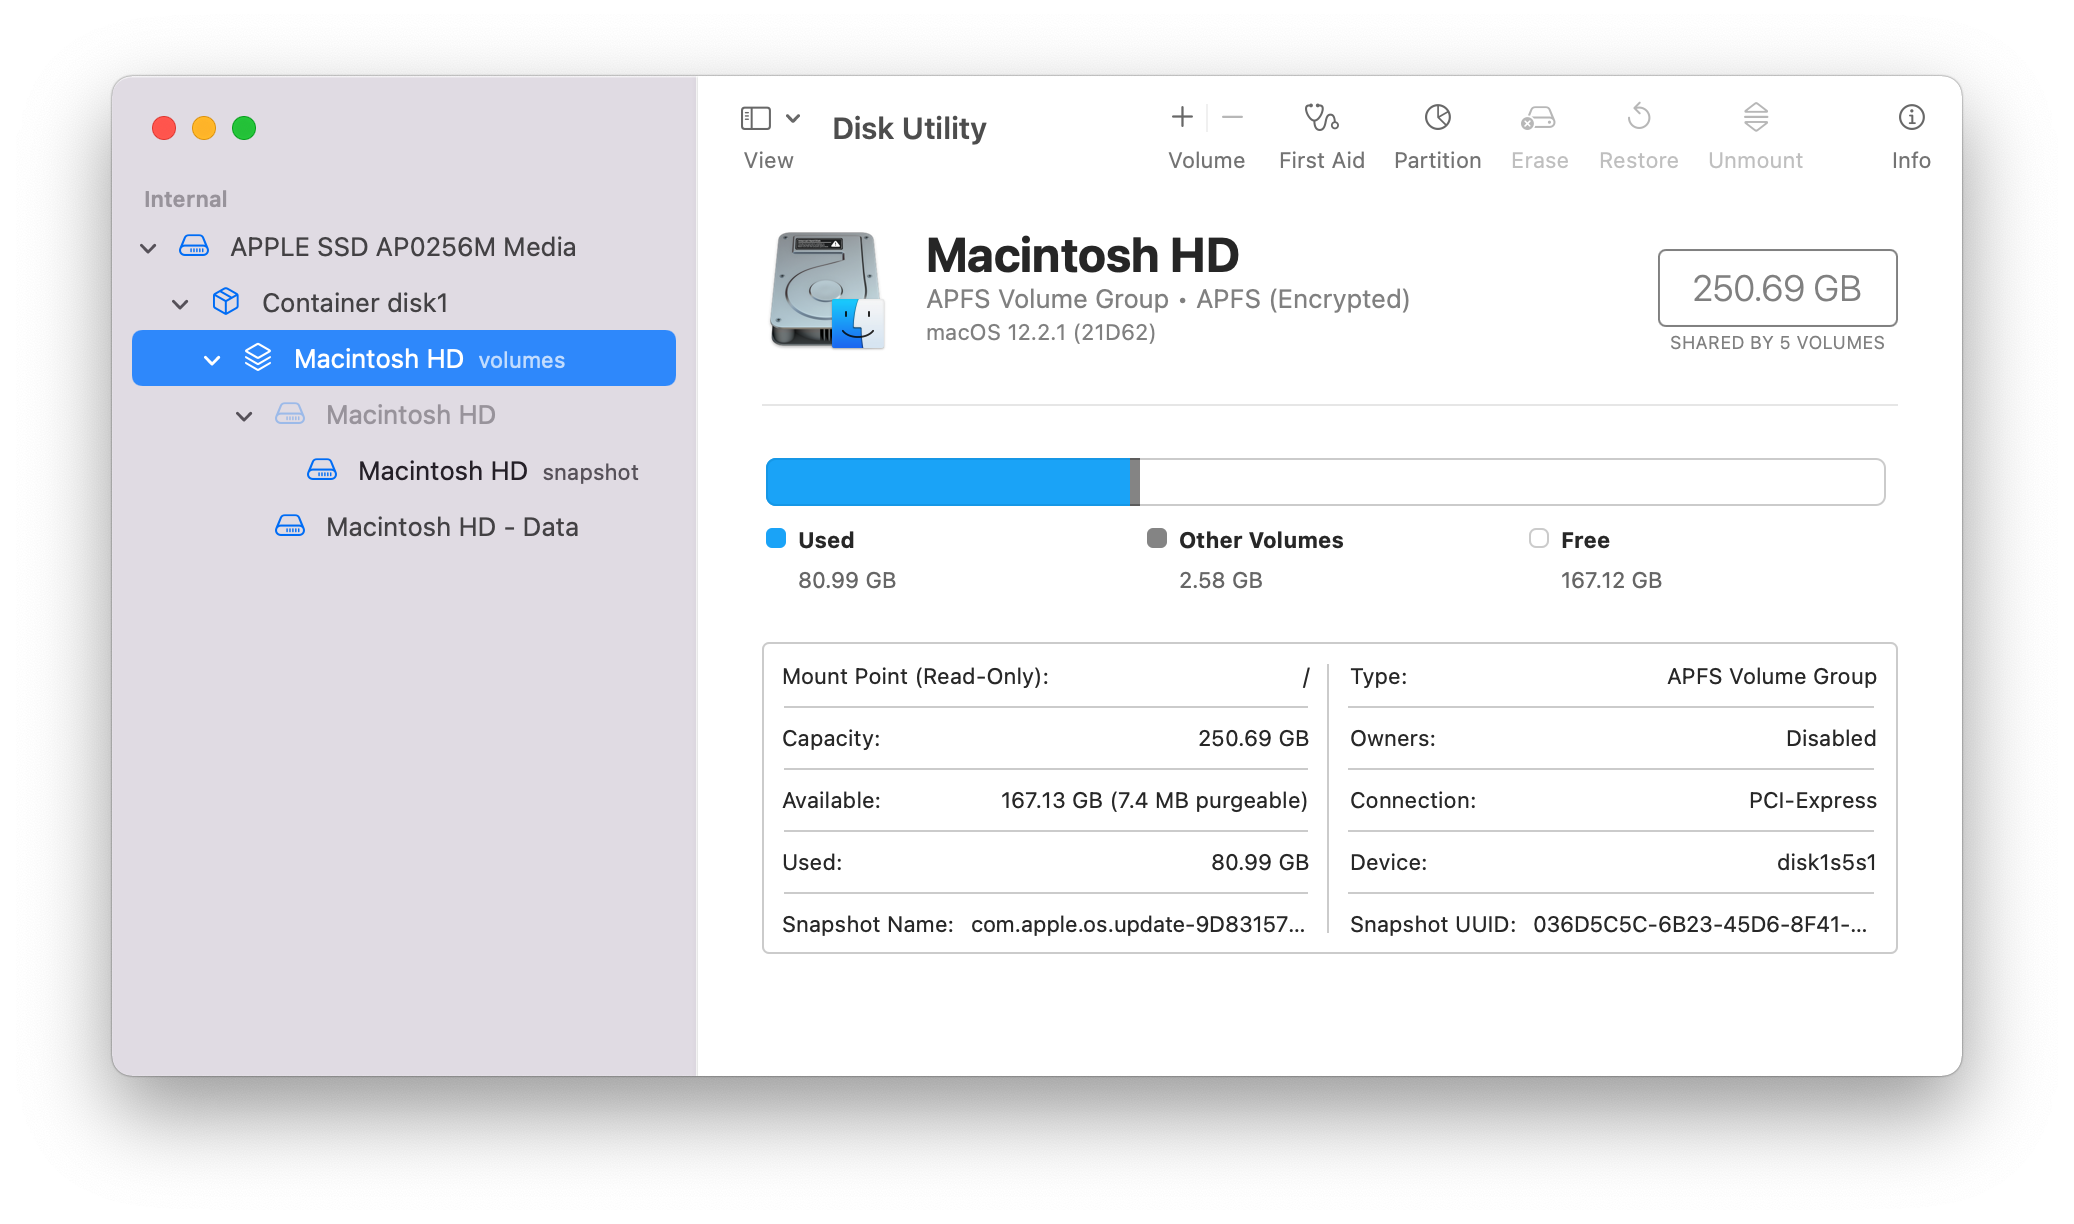Toggle sidebar via View button

755,119
